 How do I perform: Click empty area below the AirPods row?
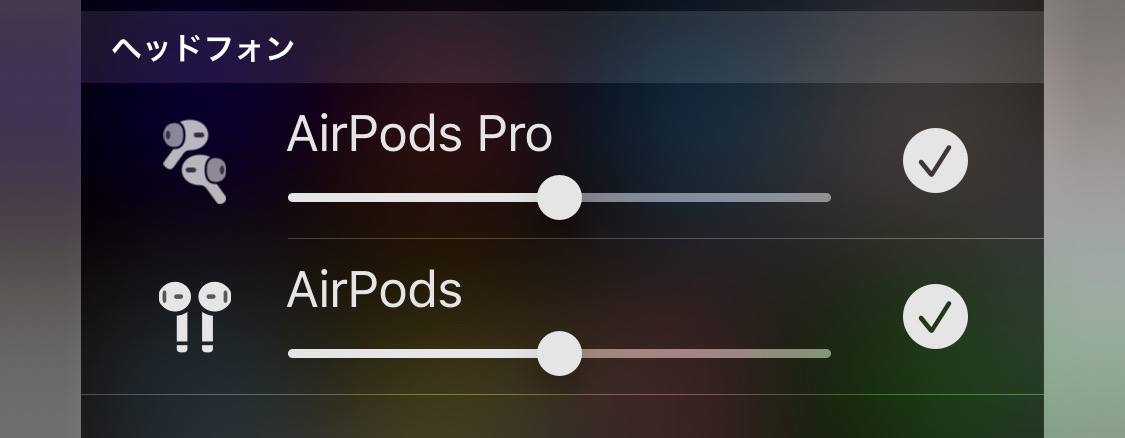coord(562,416)
